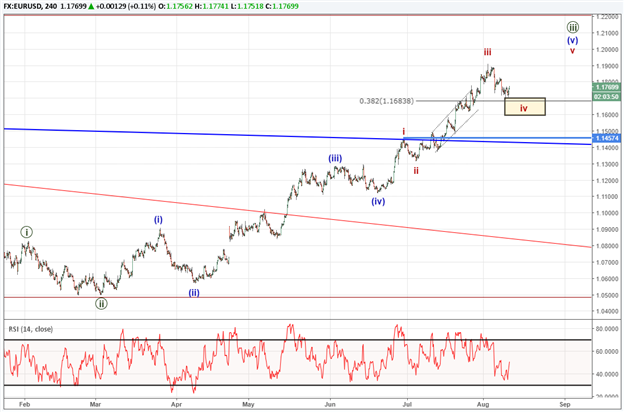The width and height of the screenshot is (624, 412).
Task: Click the circled green ii wave label
Action: point(101,304)
